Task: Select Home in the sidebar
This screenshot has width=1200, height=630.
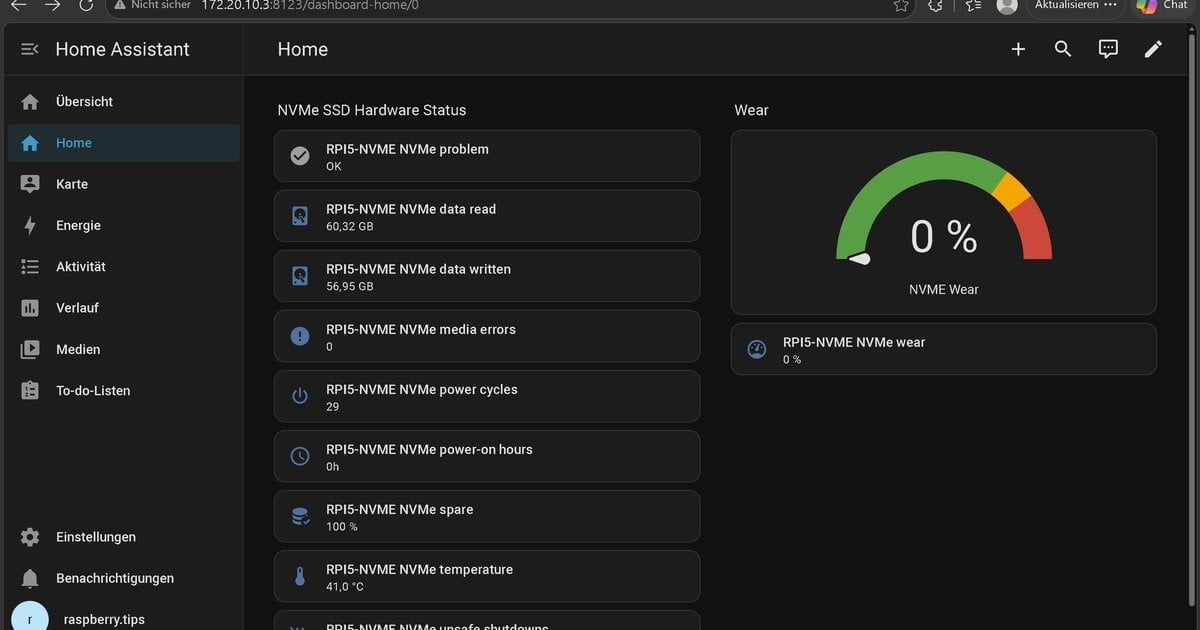Action: pos(123,143)
